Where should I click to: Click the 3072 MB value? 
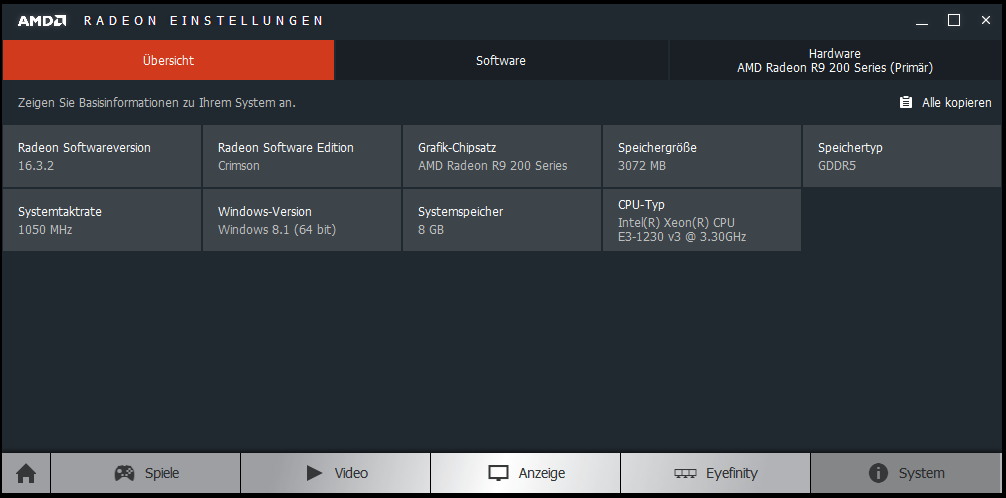642,166
